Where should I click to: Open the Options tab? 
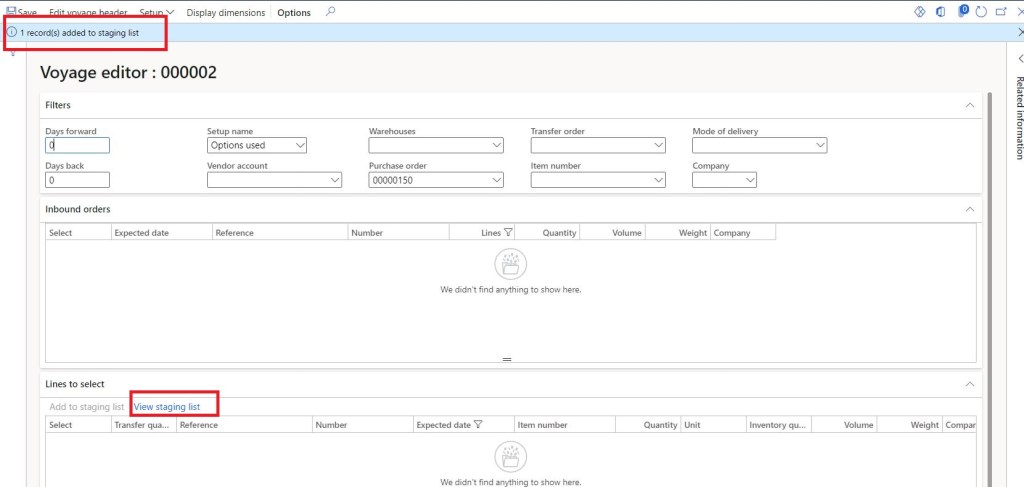(x=294, y=12)
